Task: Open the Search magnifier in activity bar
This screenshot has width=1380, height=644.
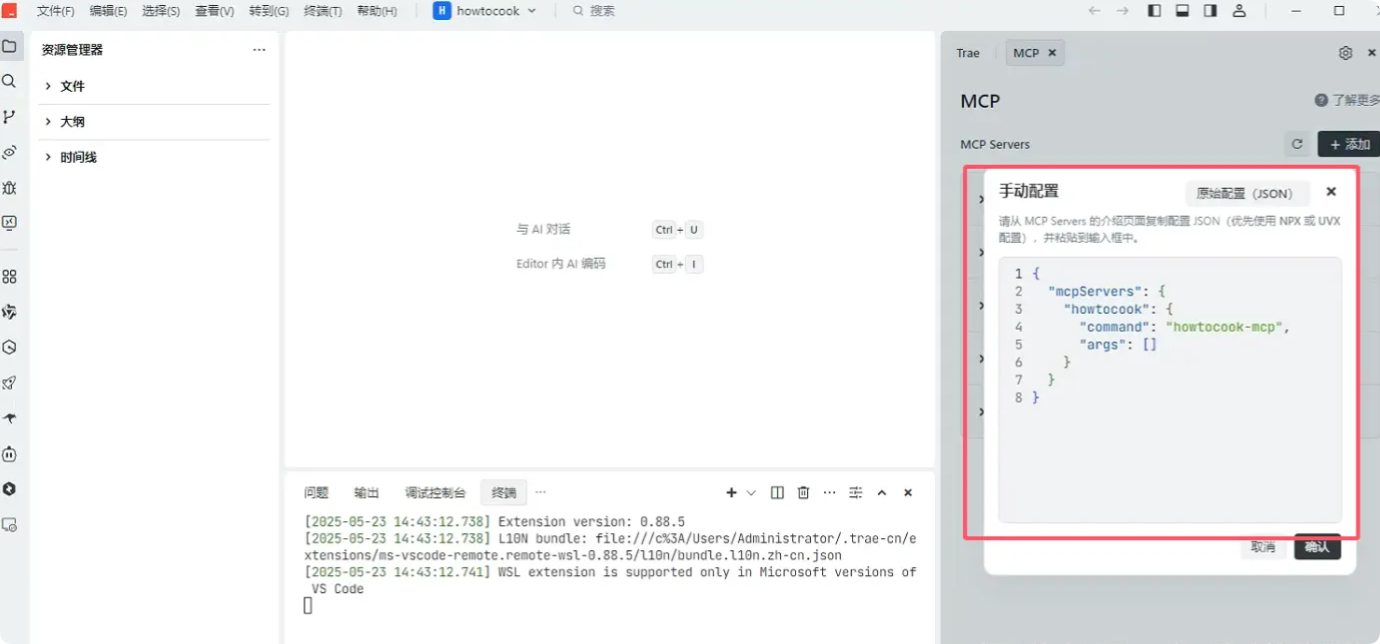Action: [9, 81]
